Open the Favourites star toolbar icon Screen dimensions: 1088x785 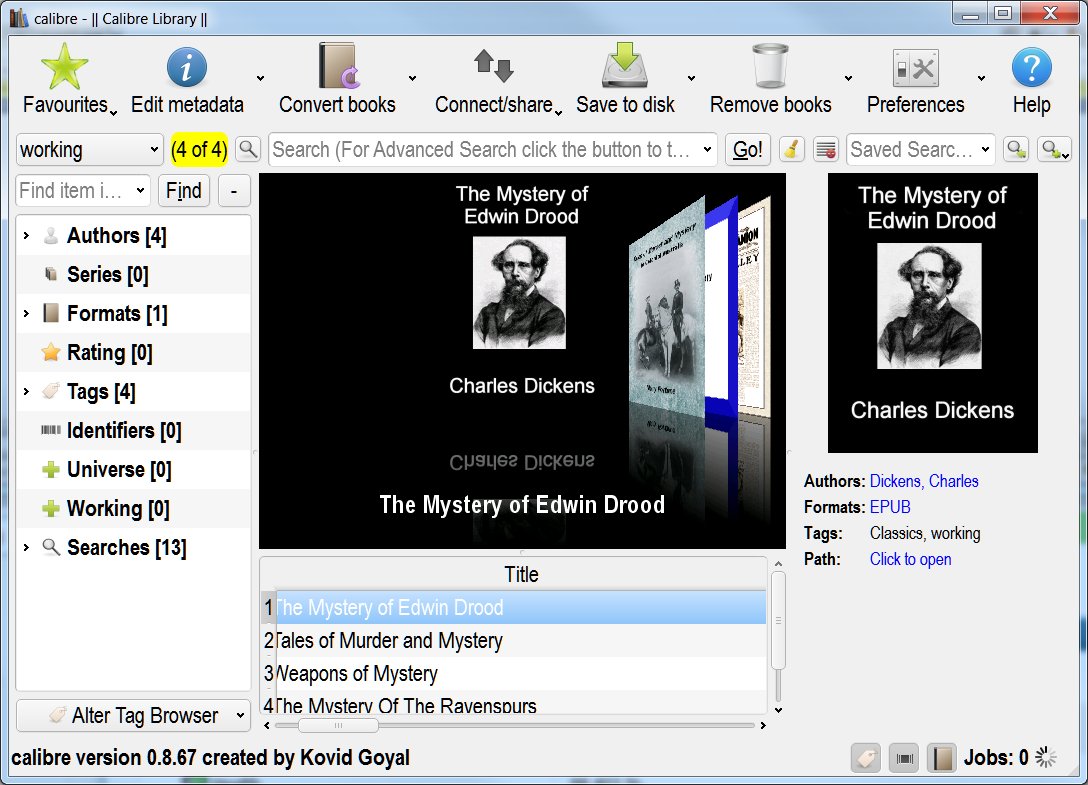65,67
